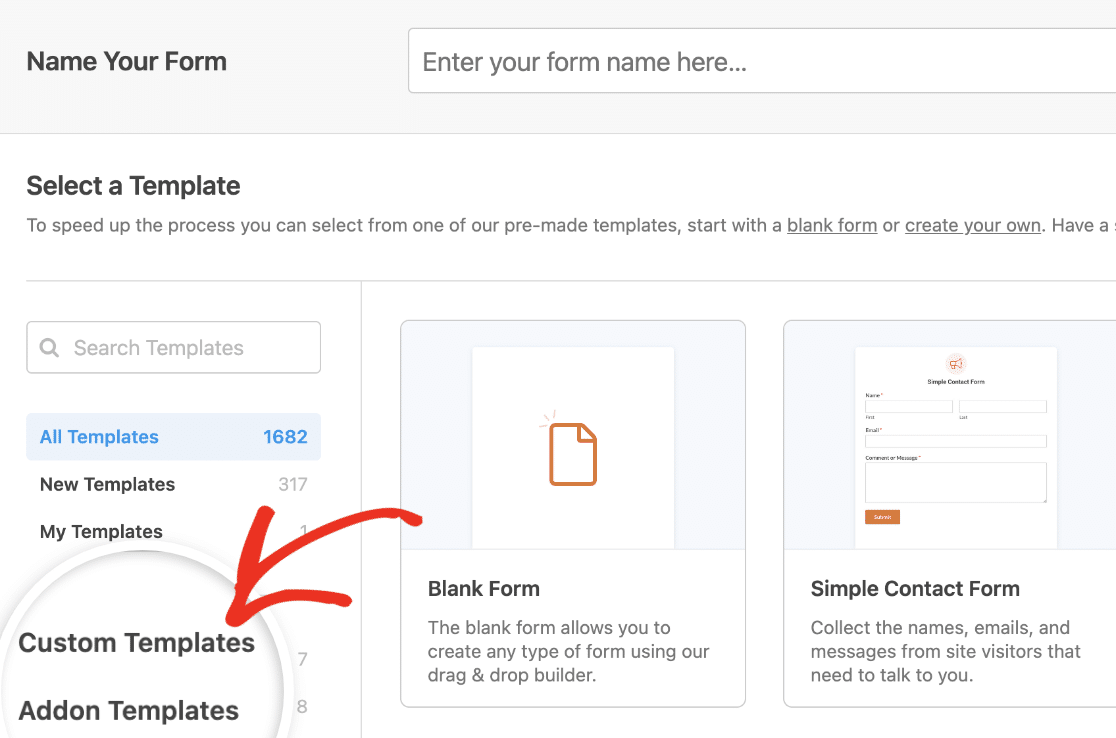
Task: Click the orange Submit button in preview
Action: pos(883,517)
